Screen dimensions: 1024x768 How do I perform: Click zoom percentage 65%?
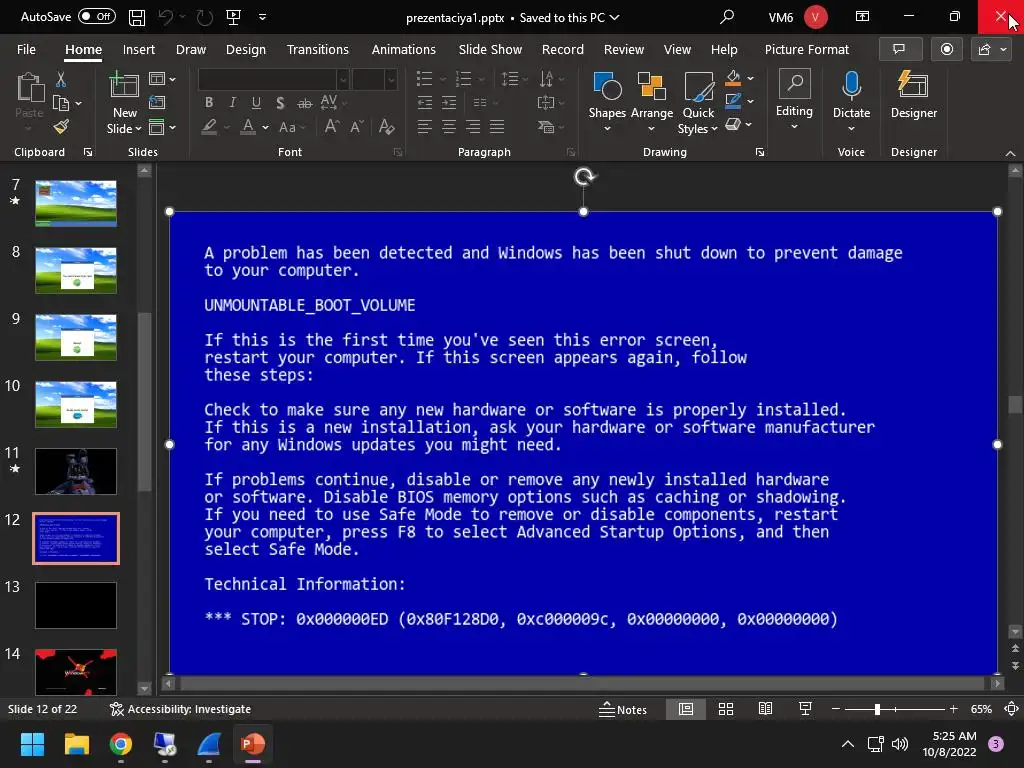(981, 709)
